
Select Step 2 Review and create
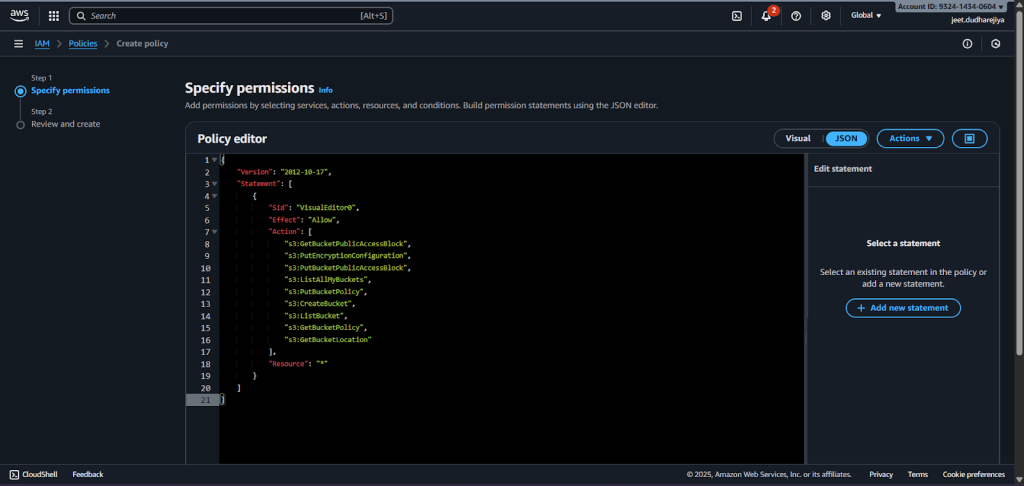(x=66, y=124)
